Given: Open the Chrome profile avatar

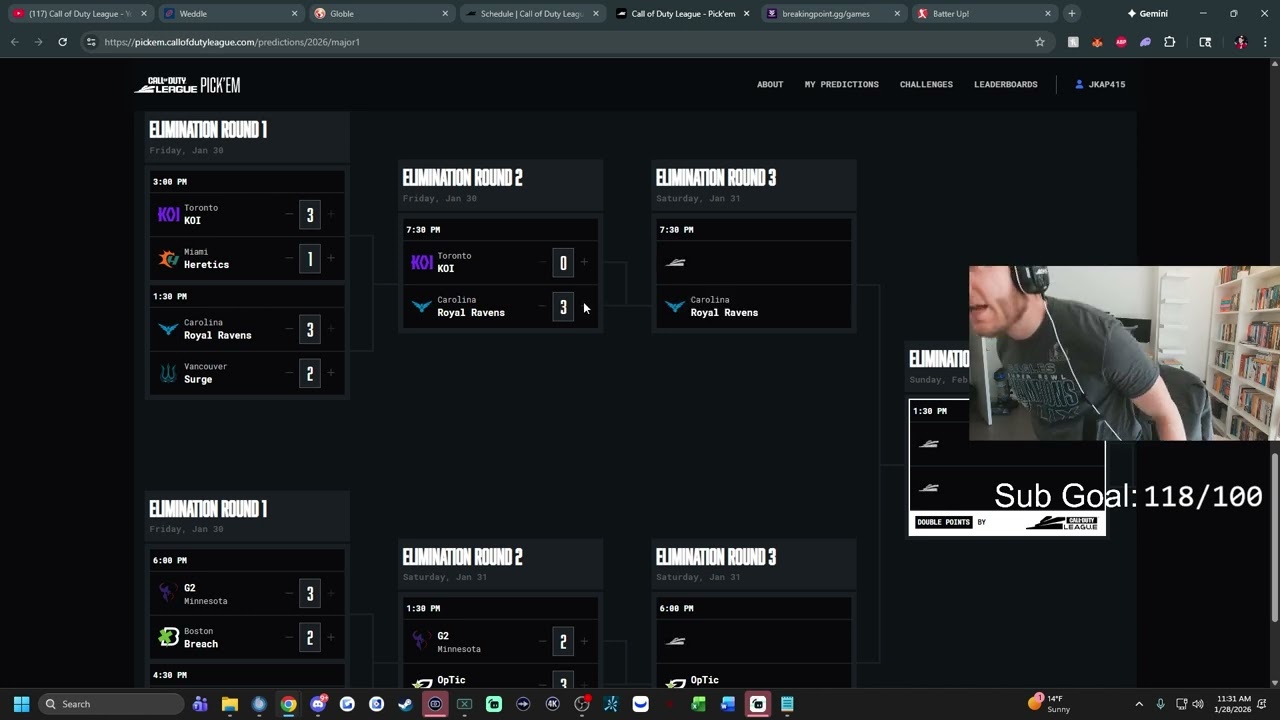Looking at the screenshot, I should coord(1241,42).
